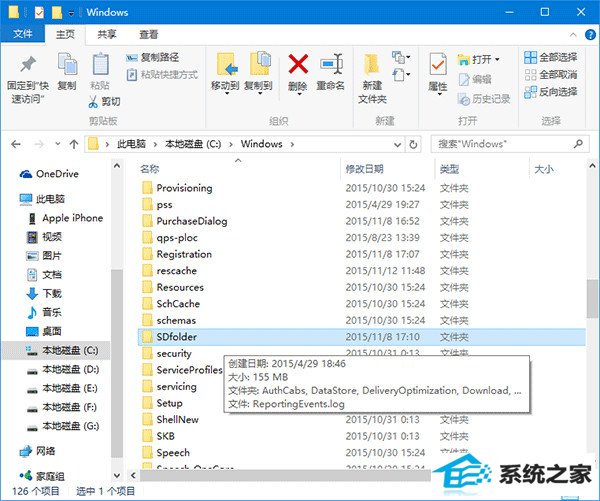This screenshot has height=501, width=600.
Task: Select the SDfolder folder icon
Action: tap(147, 337)
